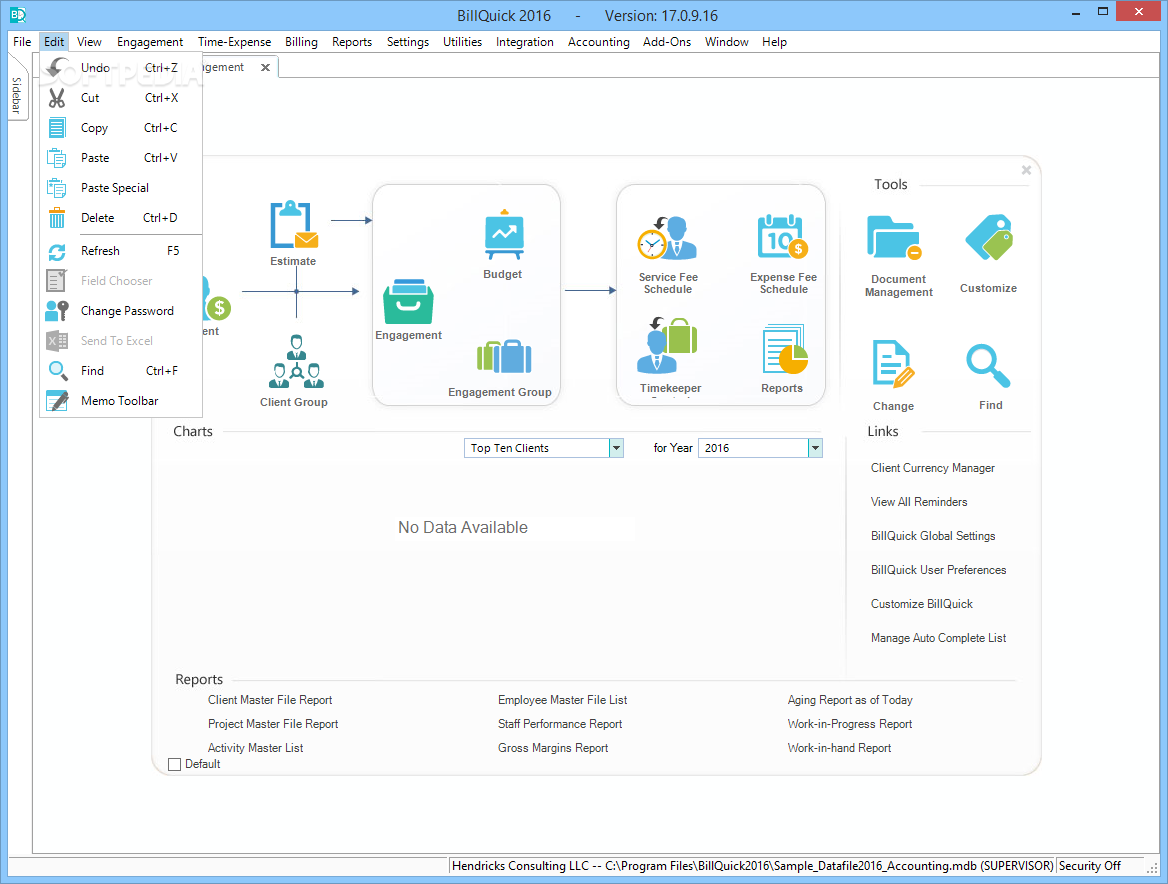Open the Time-Expense menu
Viewport: 1168px width, 884px height.
(x=235, y=42)
